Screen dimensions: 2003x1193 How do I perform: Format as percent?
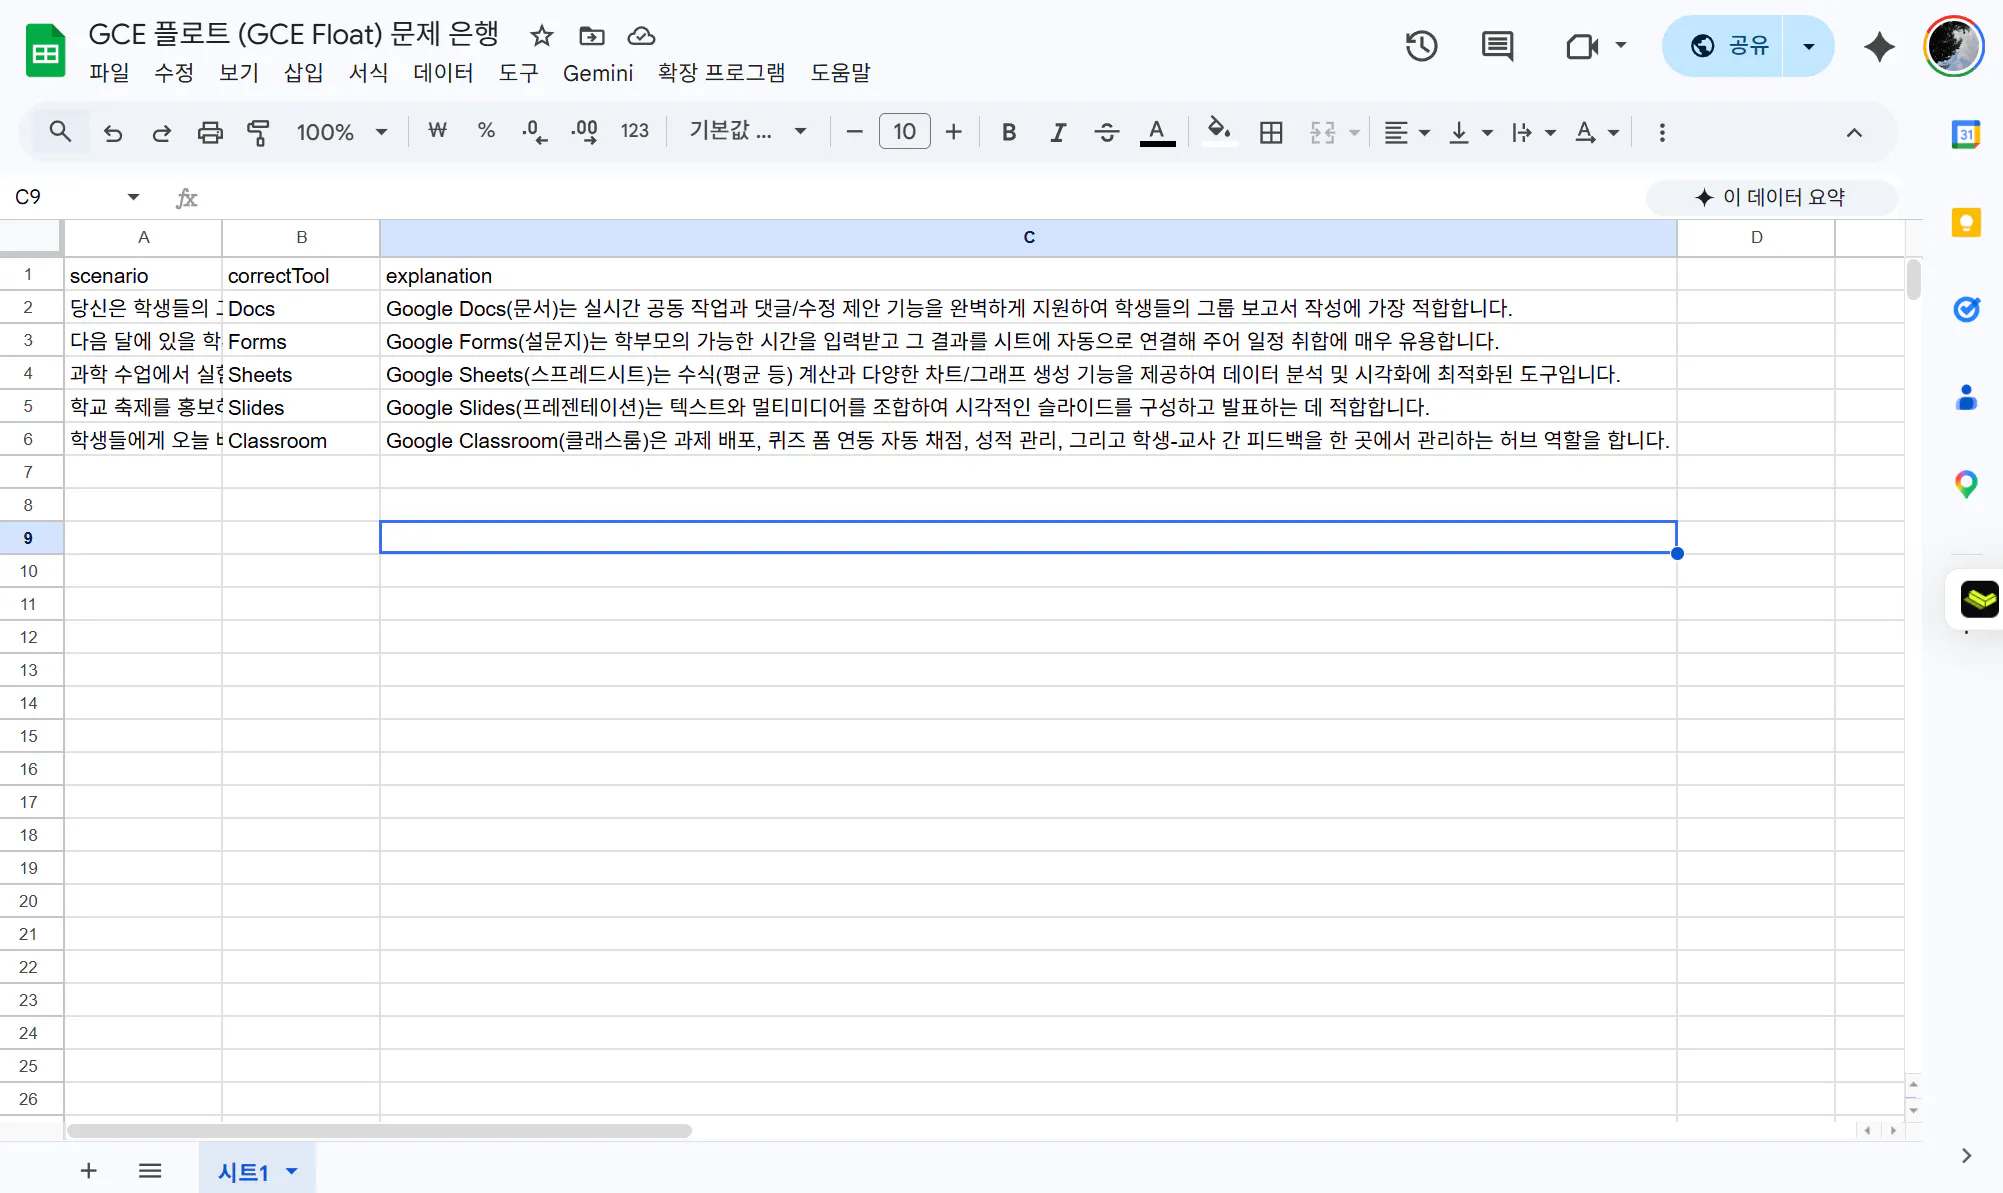[x=486, y=131]
